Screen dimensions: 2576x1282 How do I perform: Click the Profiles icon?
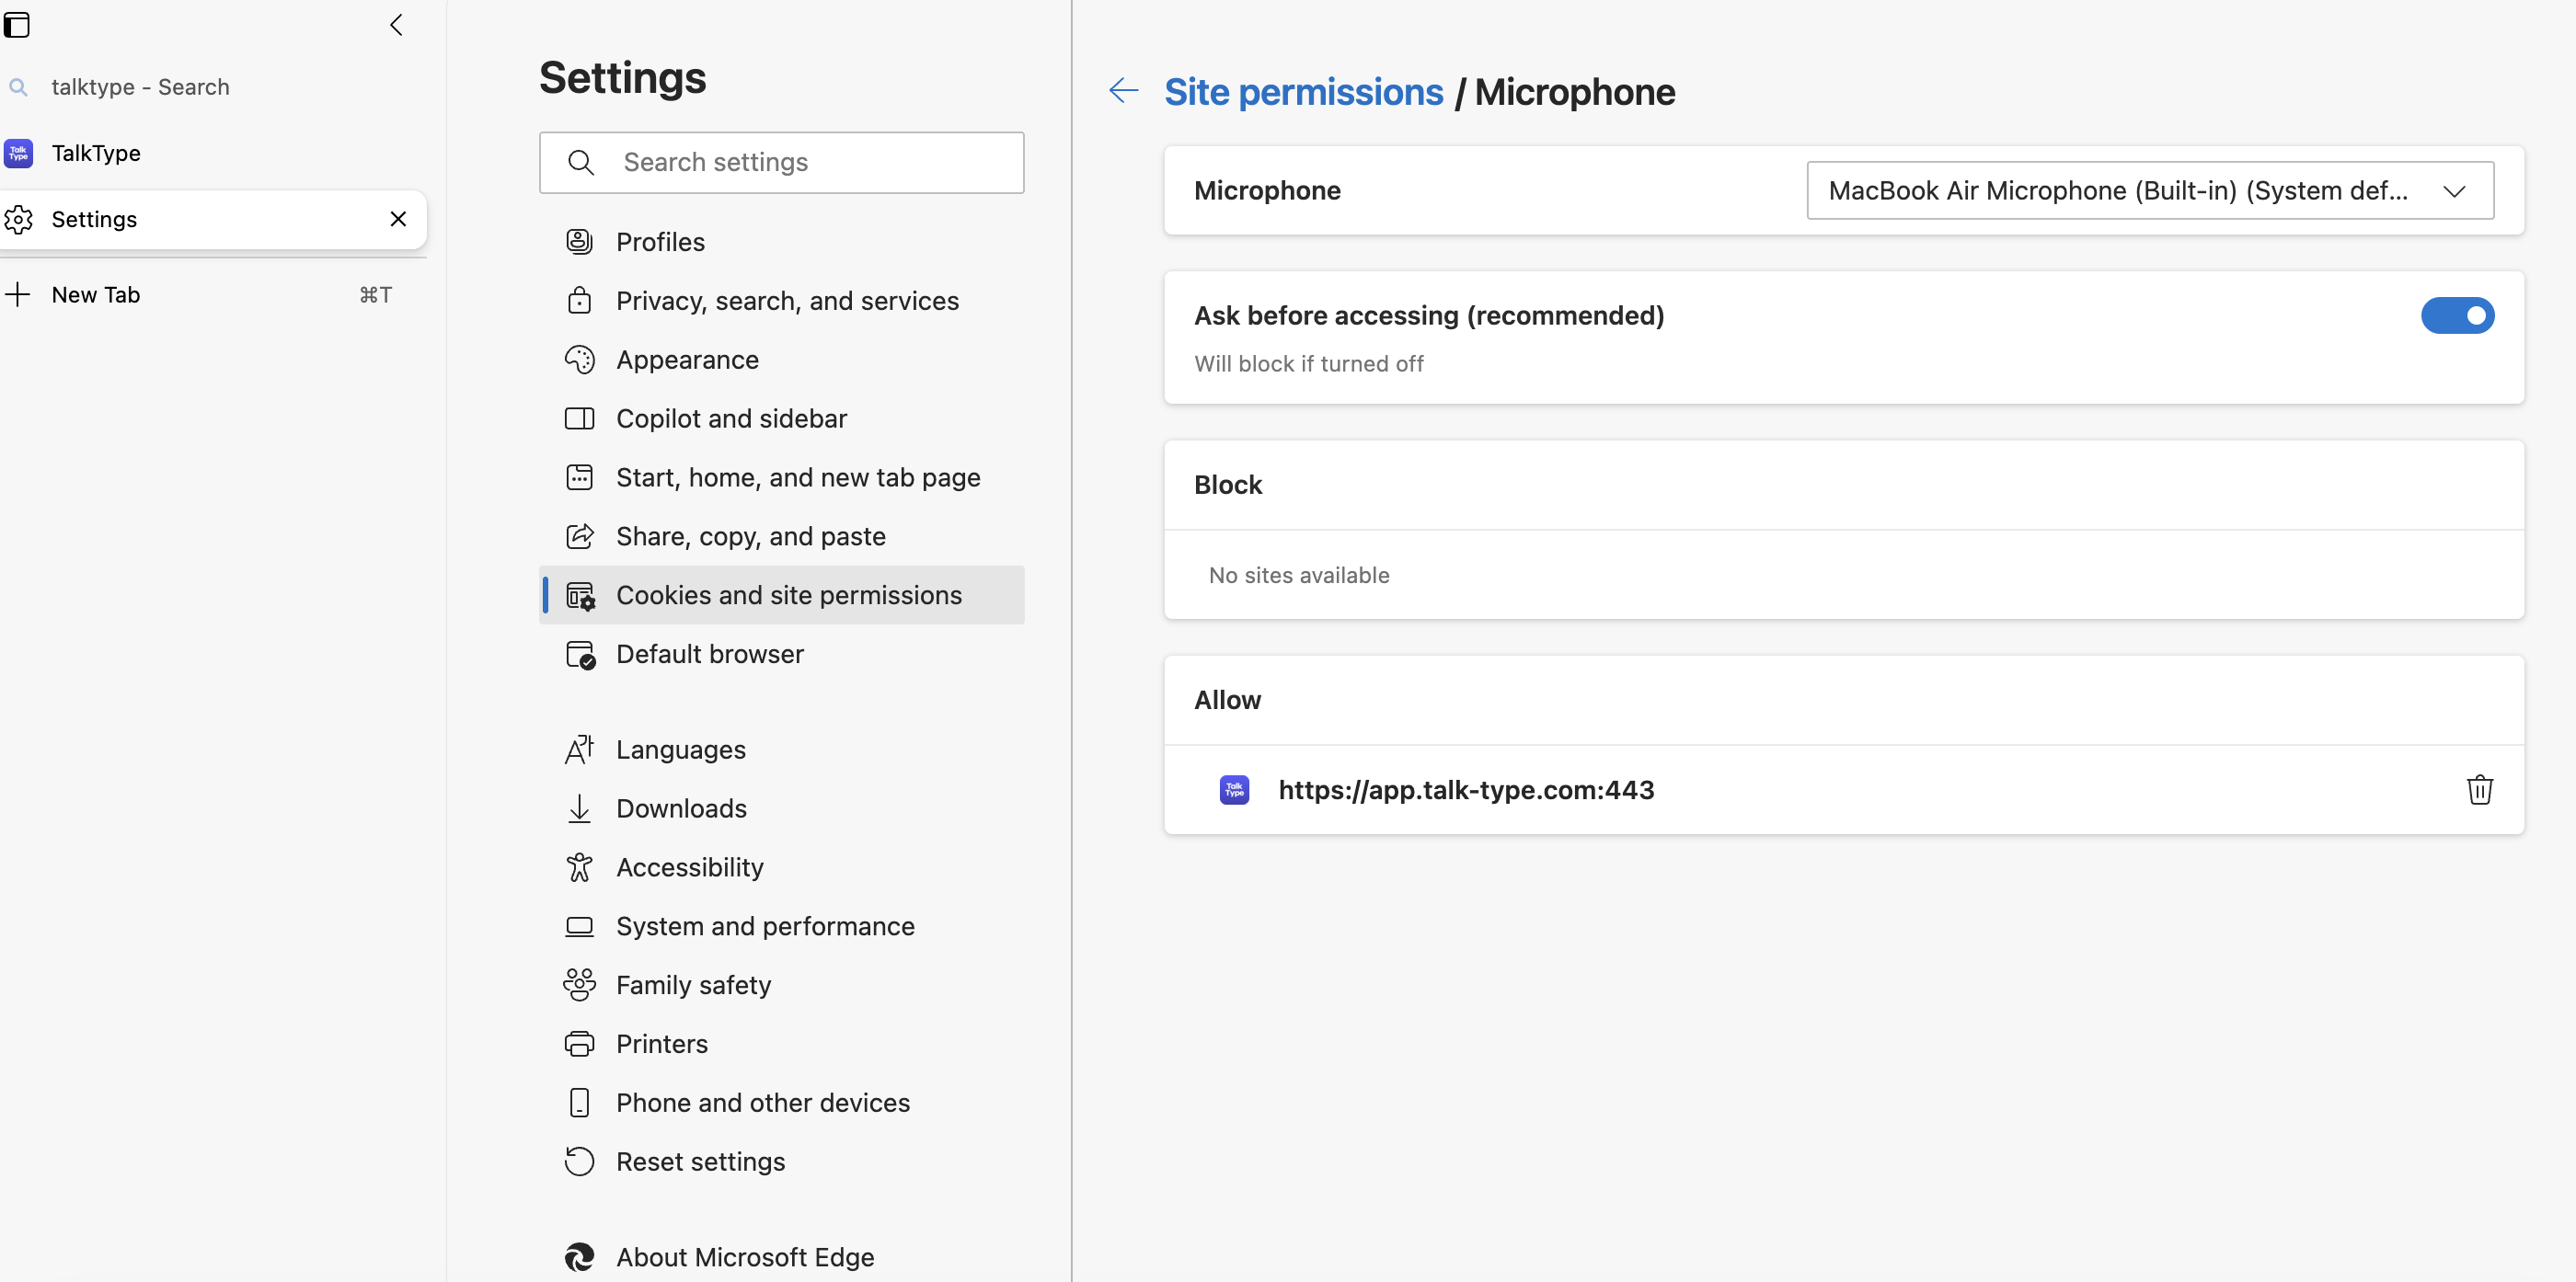(580, 241)
